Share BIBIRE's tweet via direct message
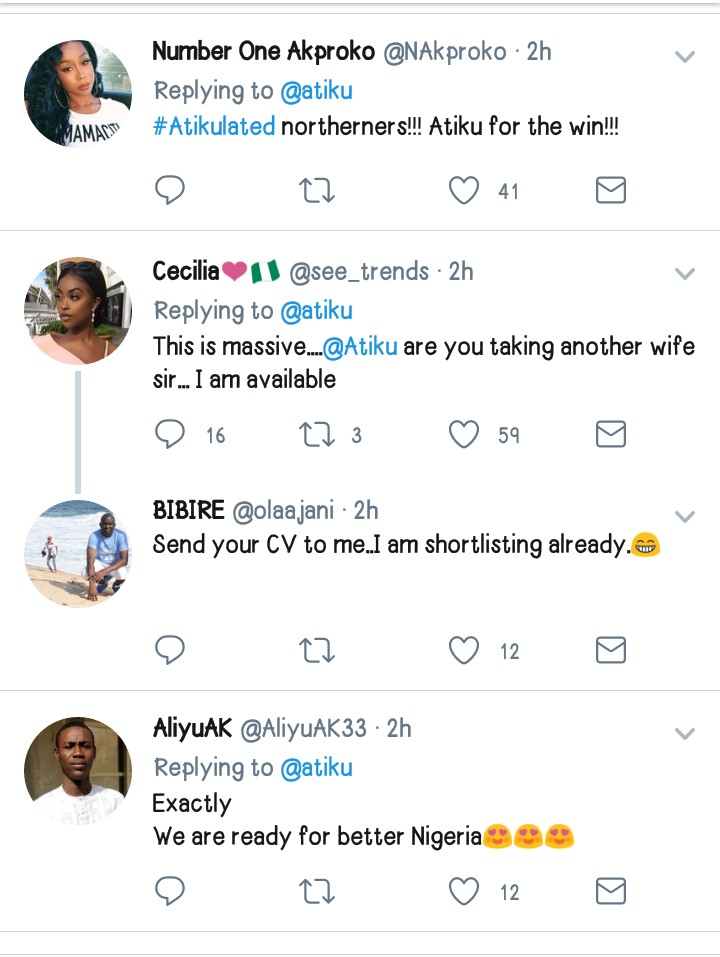This screenshot has height=957, width=720. (x=610, y=651)
